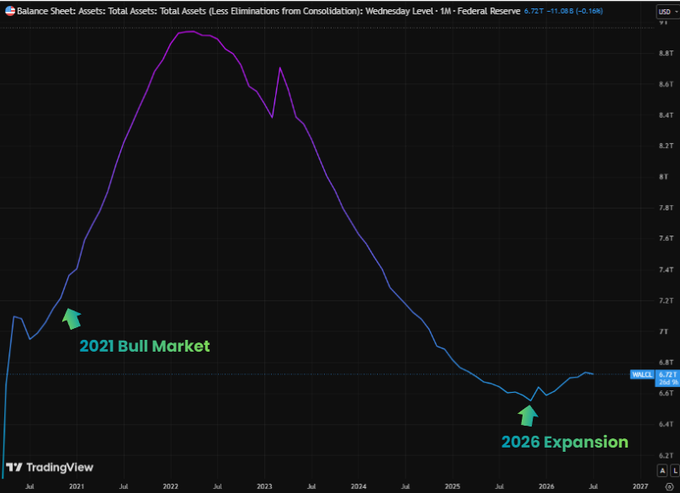Screen dimensions: 680x493
Task: Click the 6.4T price axis label
Action: coord(666,424)
